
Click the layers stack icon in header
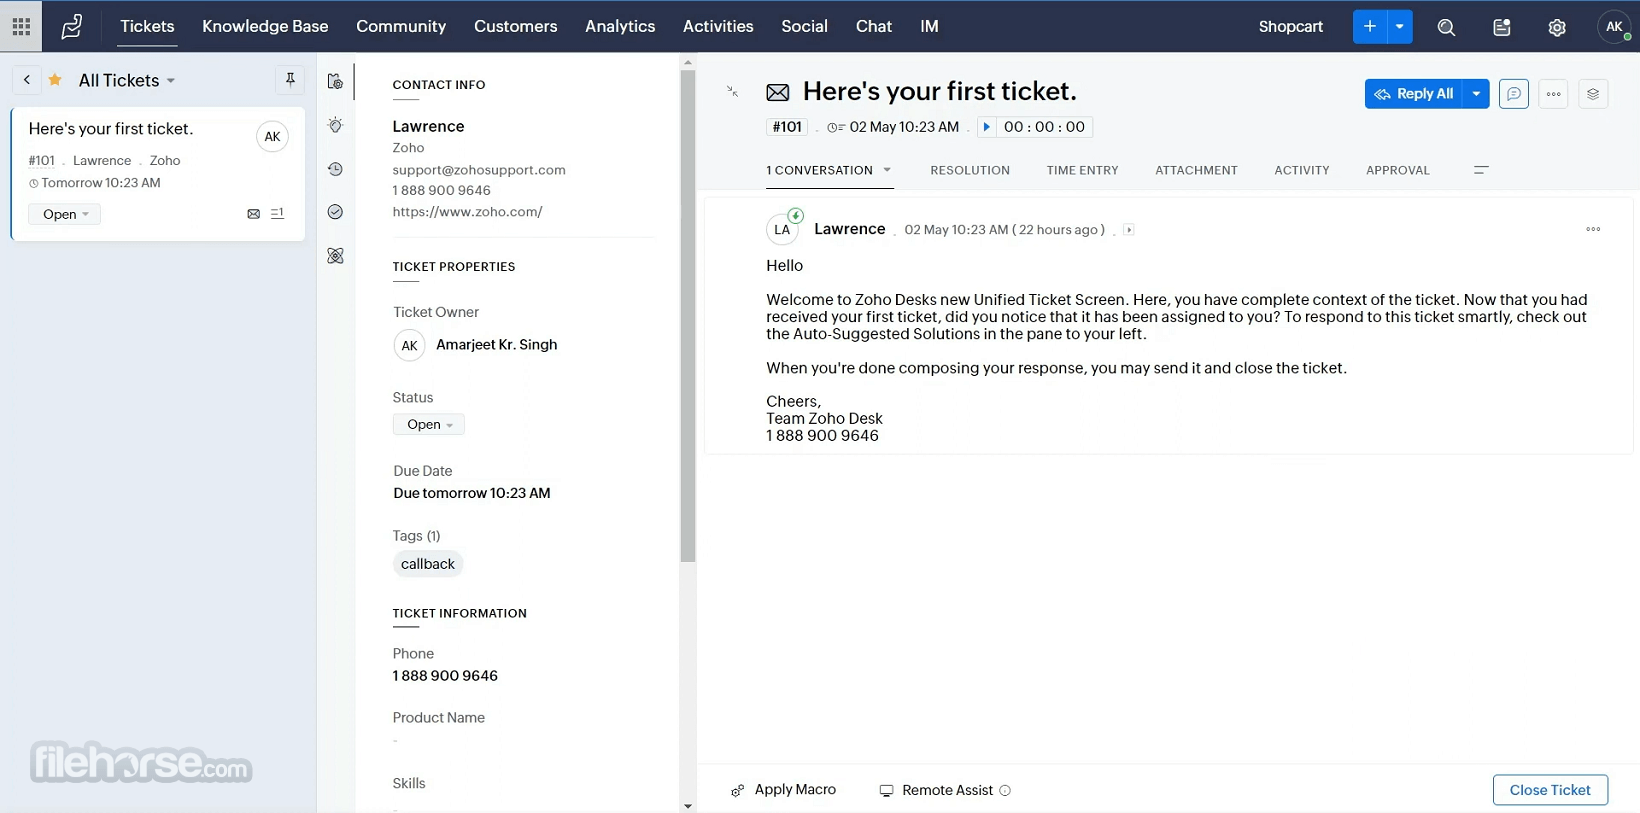[x=1593, y=94]
